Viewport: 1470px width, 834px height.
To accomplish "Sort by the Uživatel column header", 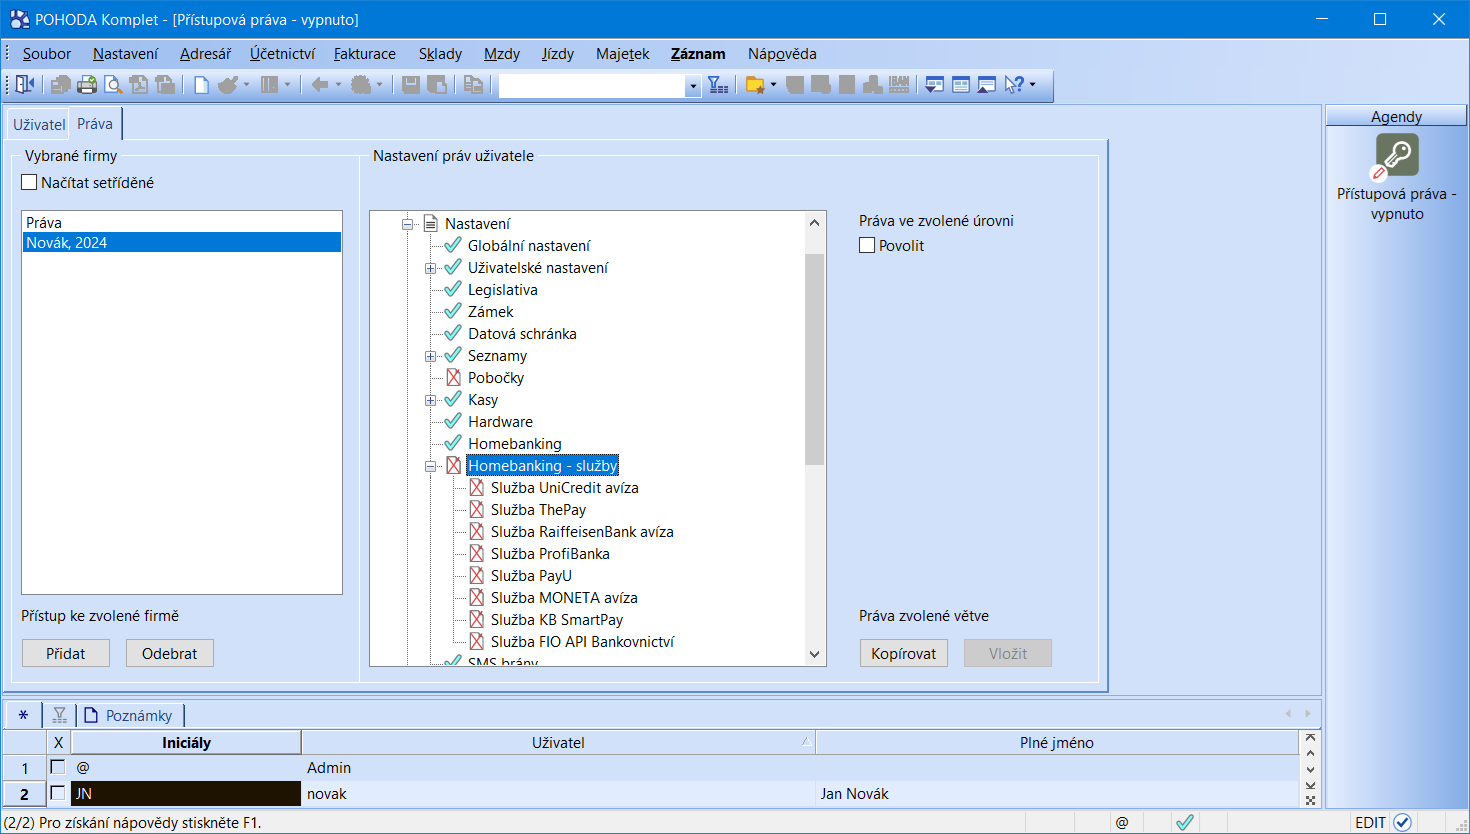I will click(558, 742).
